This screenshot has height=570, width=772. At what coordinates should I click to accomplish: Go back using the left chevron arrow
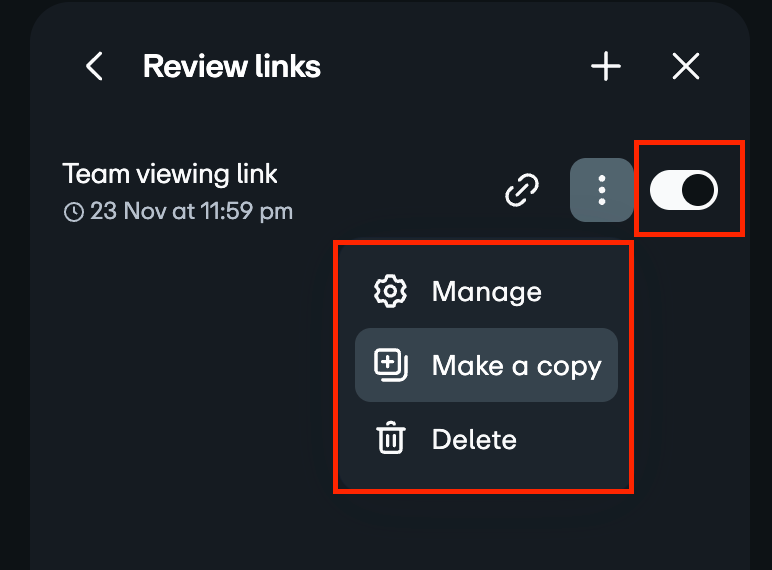point(94,67)
